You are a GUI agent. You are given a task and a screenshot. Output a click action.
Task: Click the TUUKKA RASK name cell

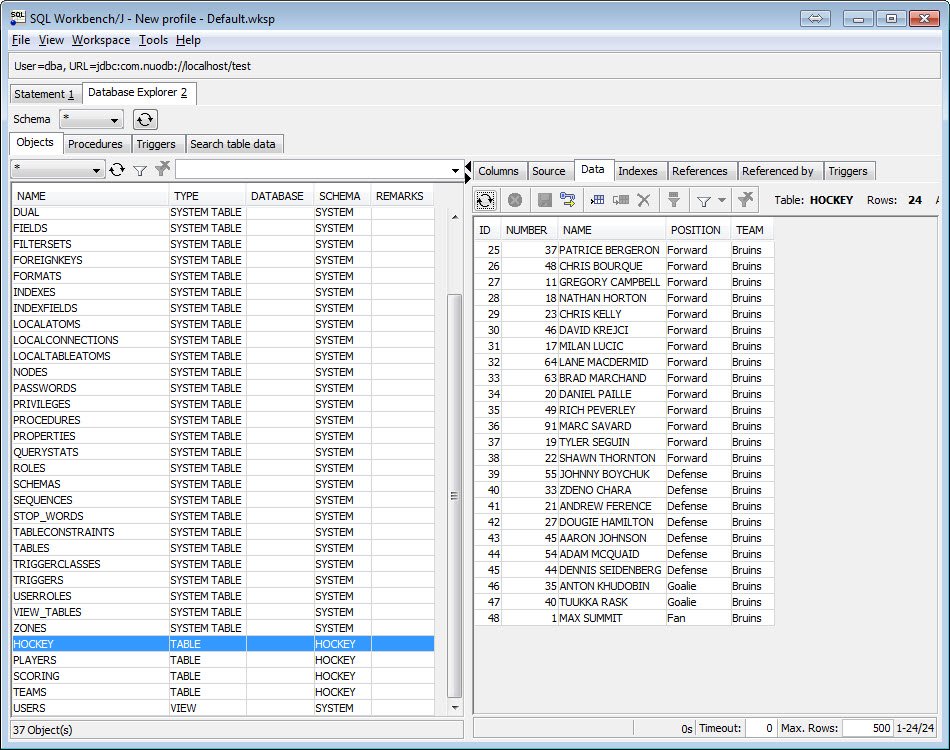pos(611,602)
